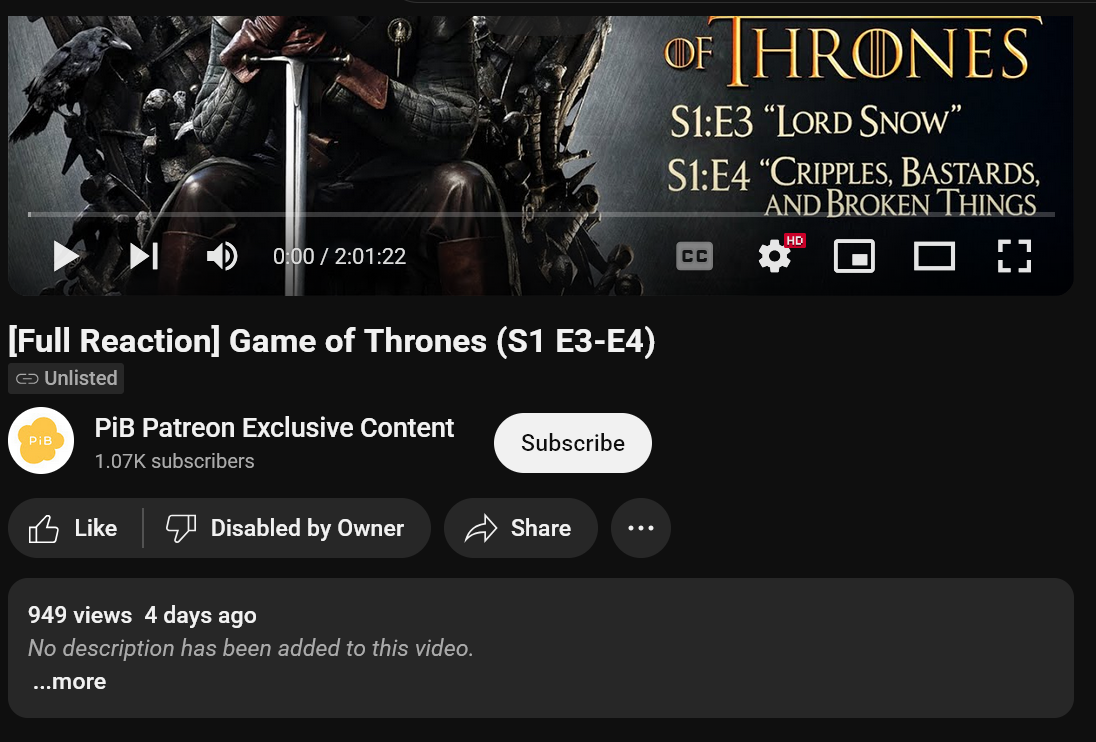Share this video
This screenshot has width=1096, height=742.
pyautogui.click(x=521, y=528)
